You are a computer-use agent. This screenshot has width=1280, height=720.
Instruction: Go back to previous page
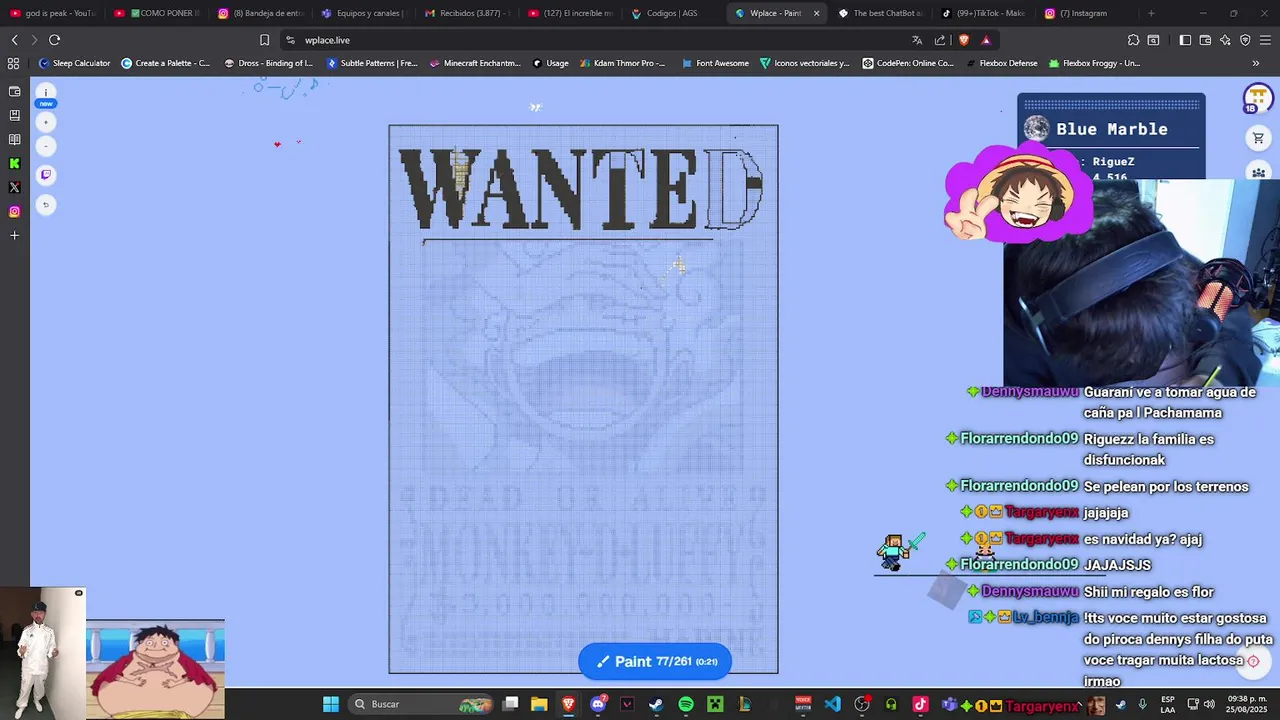[x=14, y=40]
